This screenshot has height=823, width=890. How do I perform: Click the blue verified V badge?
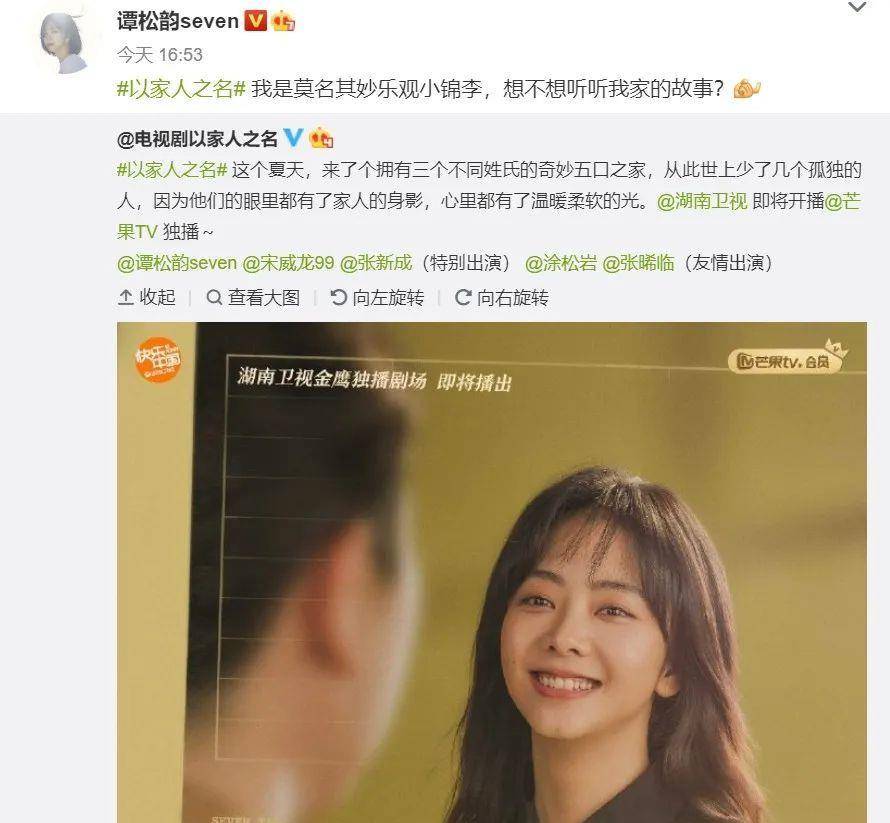(x=293, y=137)
